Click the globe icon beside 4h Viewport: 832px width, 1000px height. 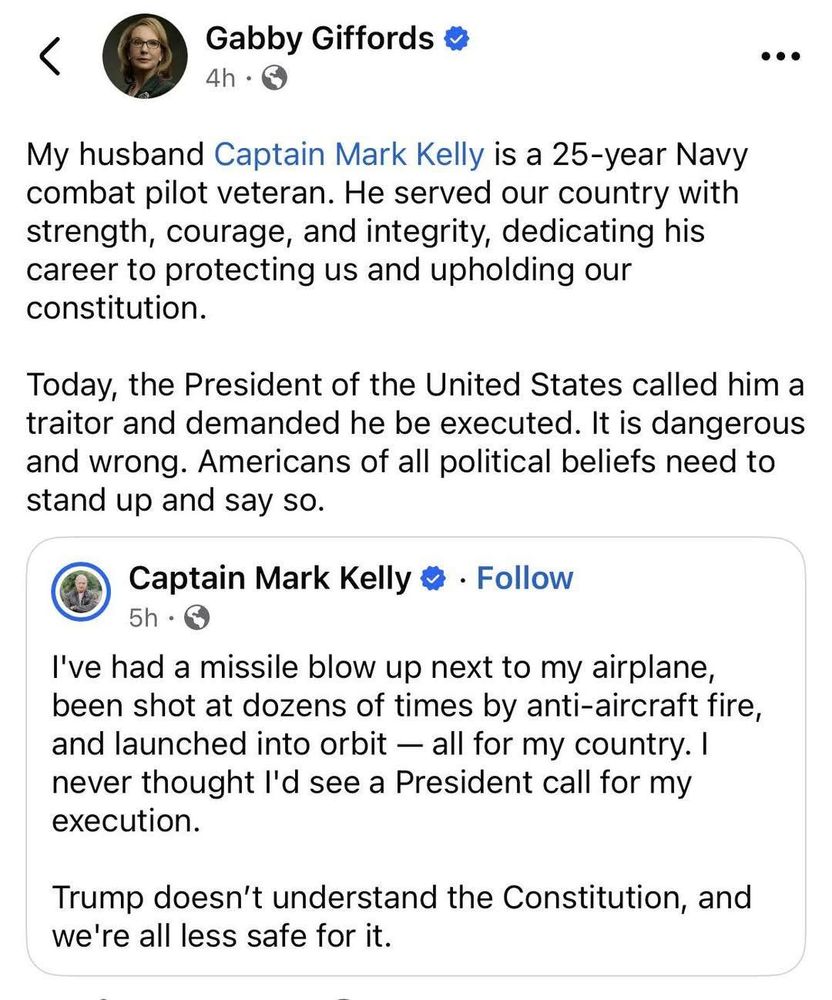273,78
